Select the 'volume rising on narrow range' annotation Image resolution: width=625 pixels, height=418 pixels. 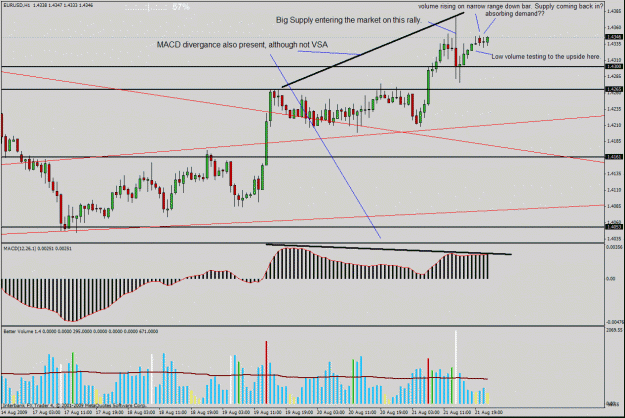click(x=511, y=6)
